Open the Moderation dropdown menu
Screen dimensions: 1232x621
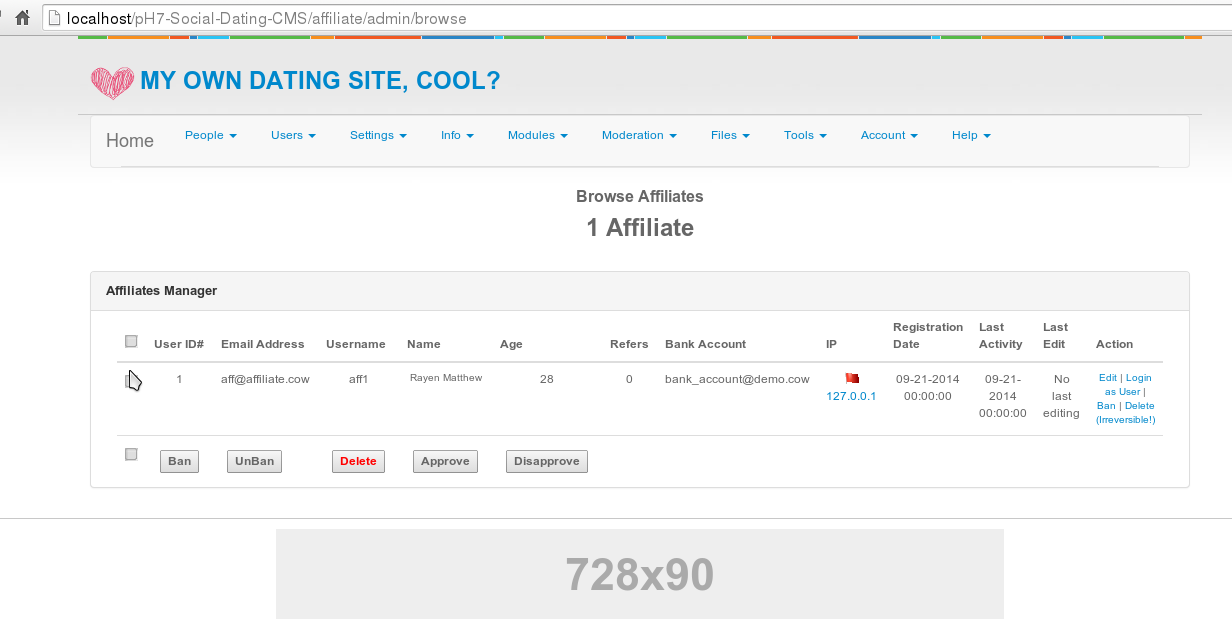pyautogui.click(x=639, y=135)
